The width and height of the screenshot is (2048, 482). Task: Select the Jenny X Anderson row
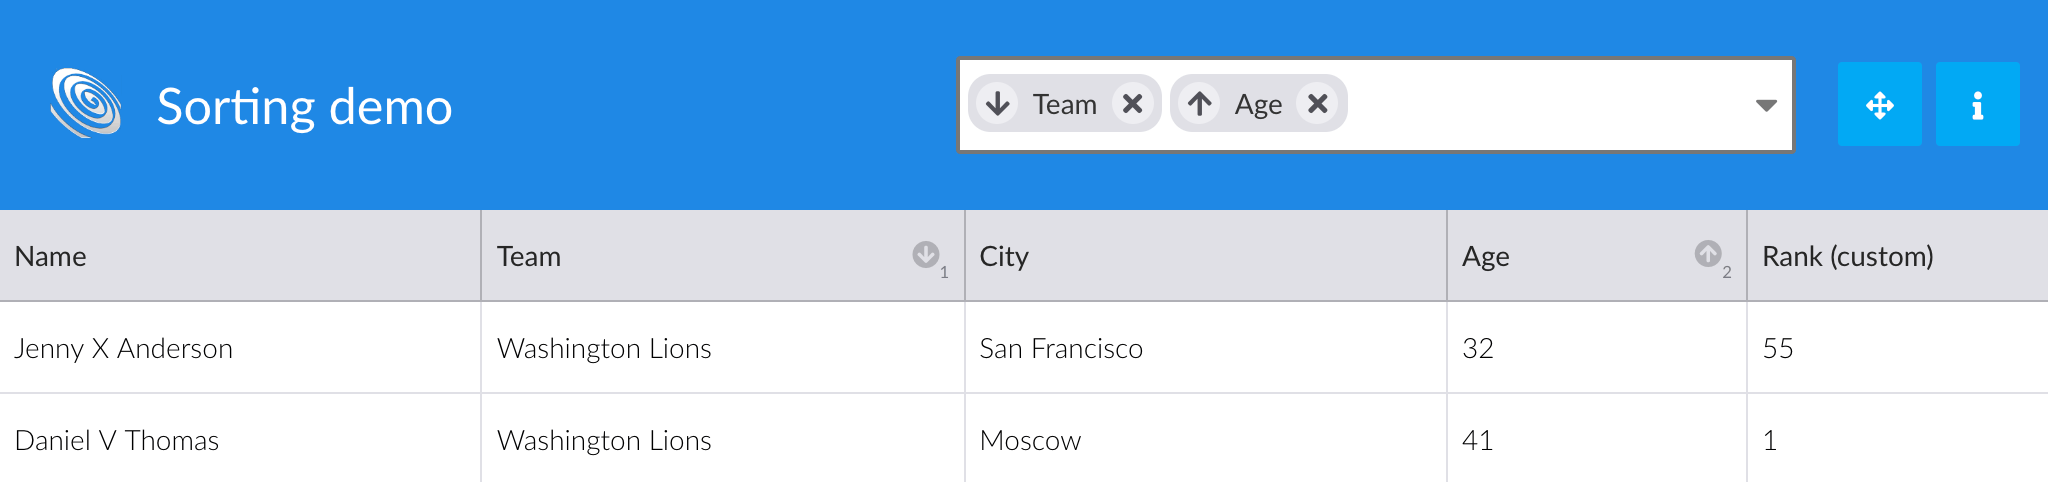pos(1024,348)
